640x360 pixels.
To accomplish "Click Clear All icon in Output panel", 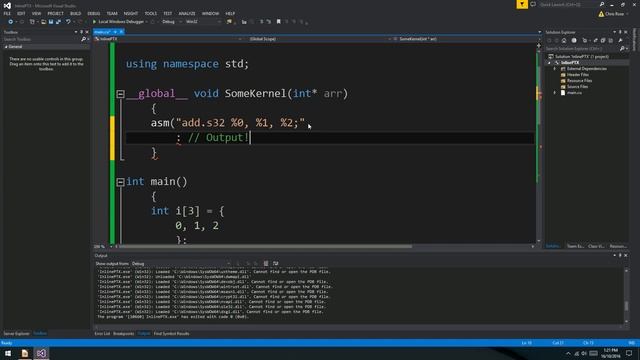I will [x=266, y=264].
